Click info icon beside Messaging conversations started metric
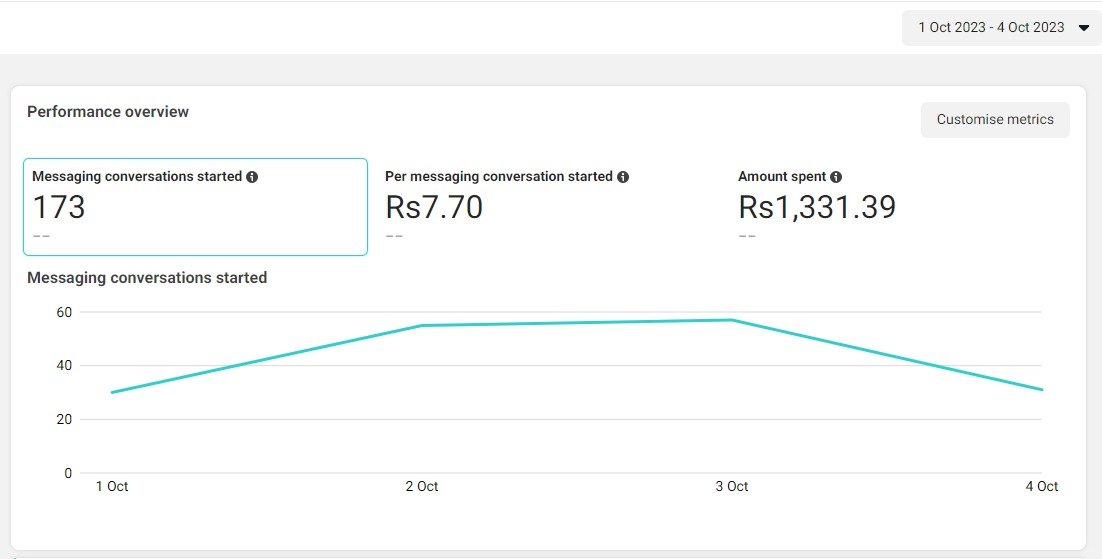 (252, 177)
